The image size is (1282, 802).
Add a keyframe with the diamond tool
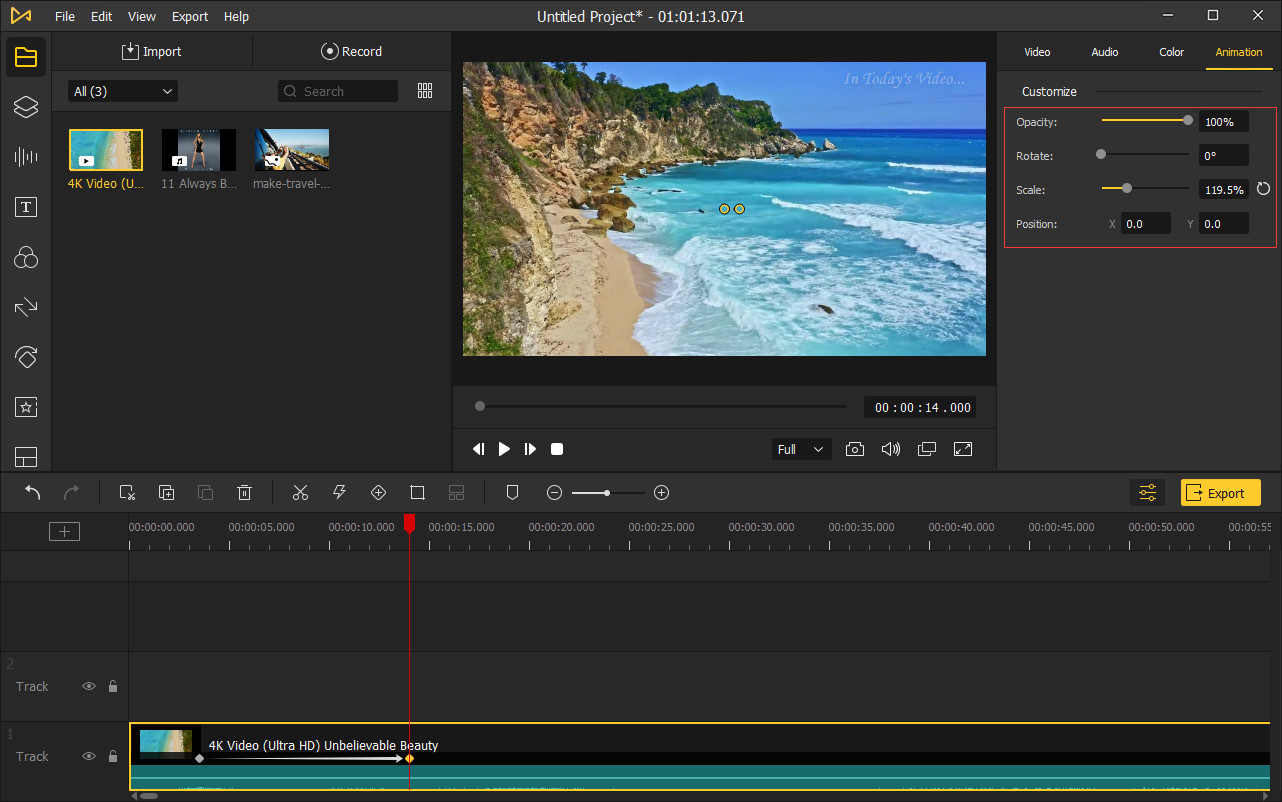[378, 492]
